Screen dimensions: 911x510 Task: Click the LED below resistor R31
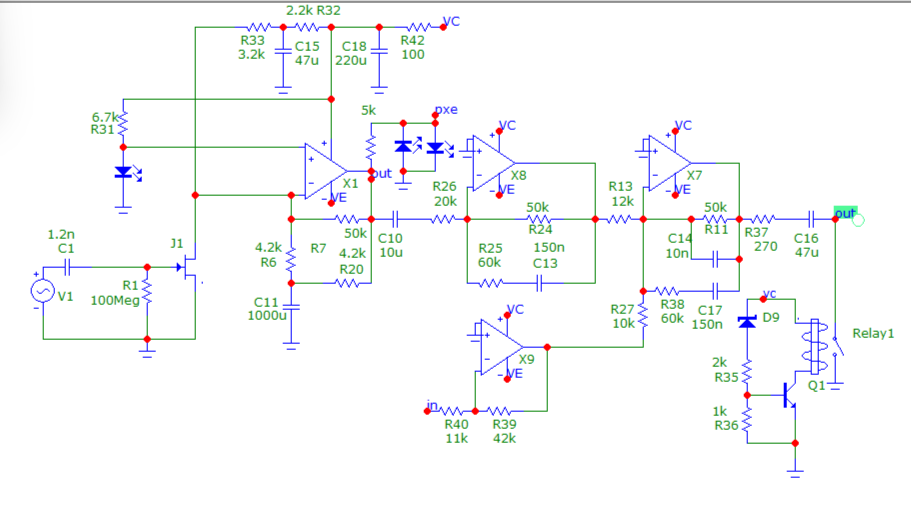(123, 172)
